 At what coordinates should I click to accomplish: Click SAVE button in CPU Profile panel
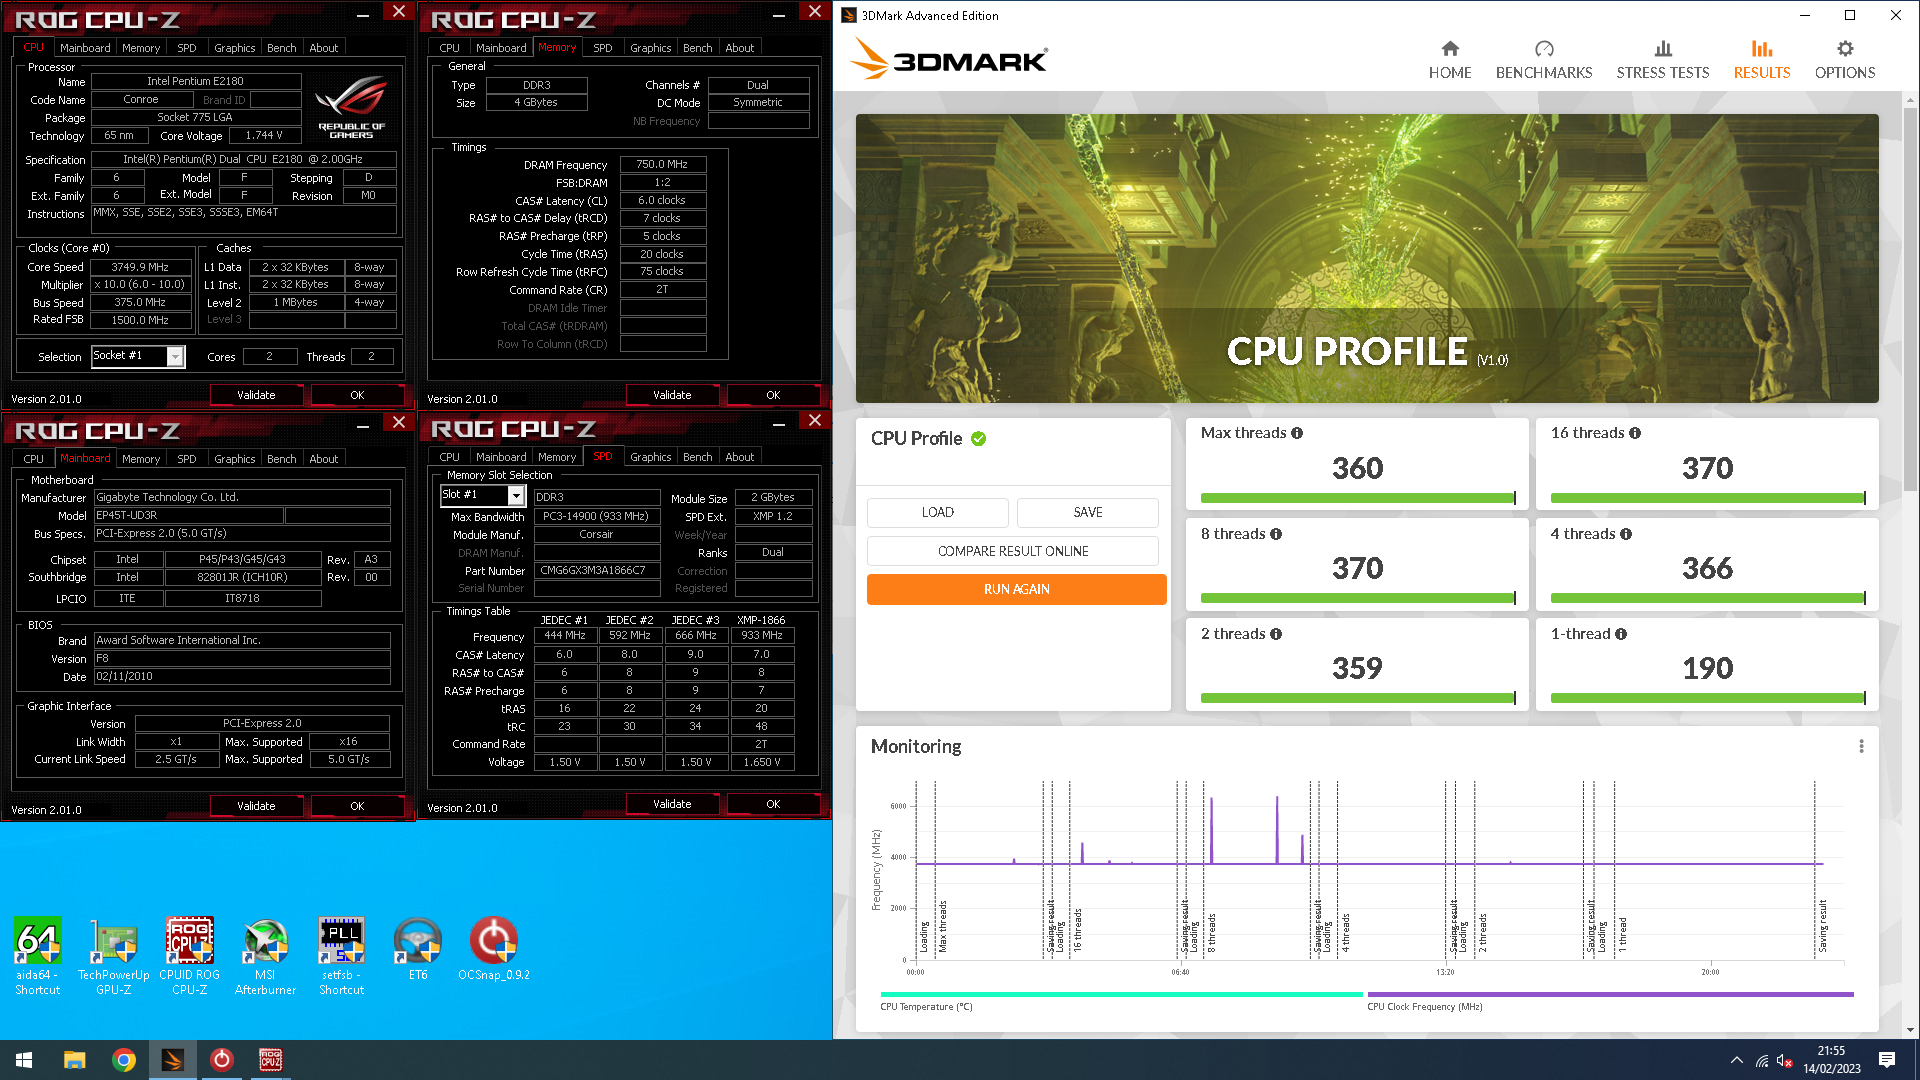[1087, 512]
